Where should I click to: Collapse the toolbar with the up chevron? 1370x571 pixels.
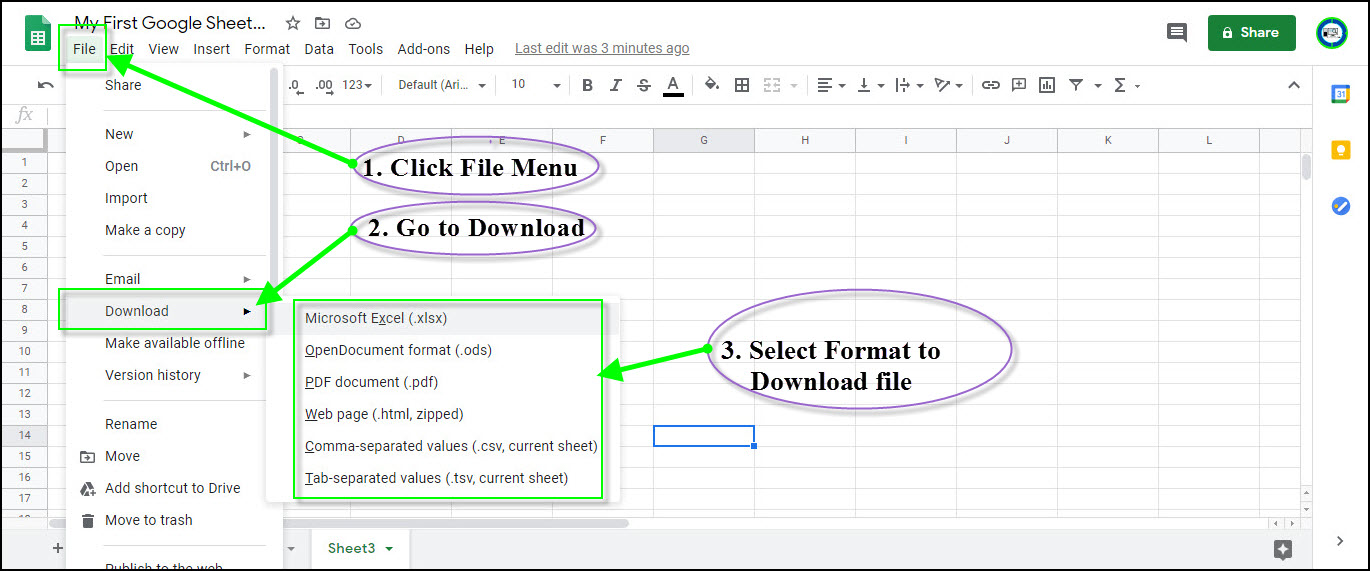click(x=1293, y=85)
